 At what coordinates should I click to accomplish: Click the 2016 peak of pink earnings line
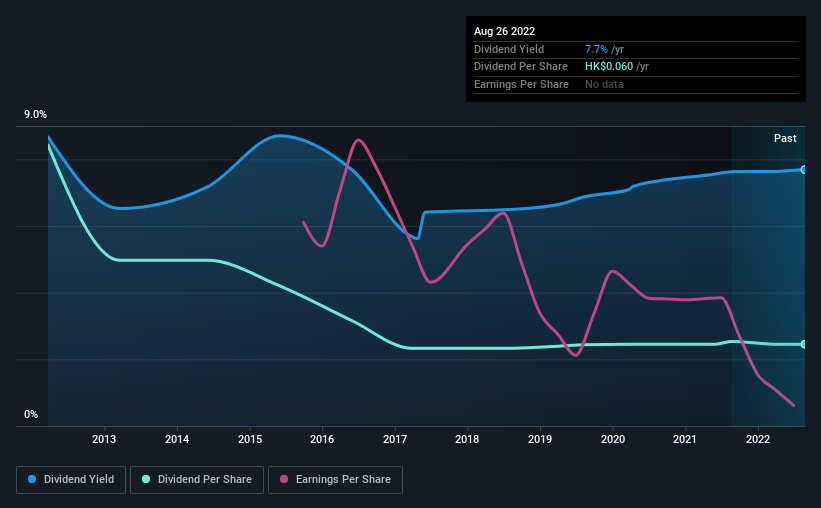tap(358, 140)
